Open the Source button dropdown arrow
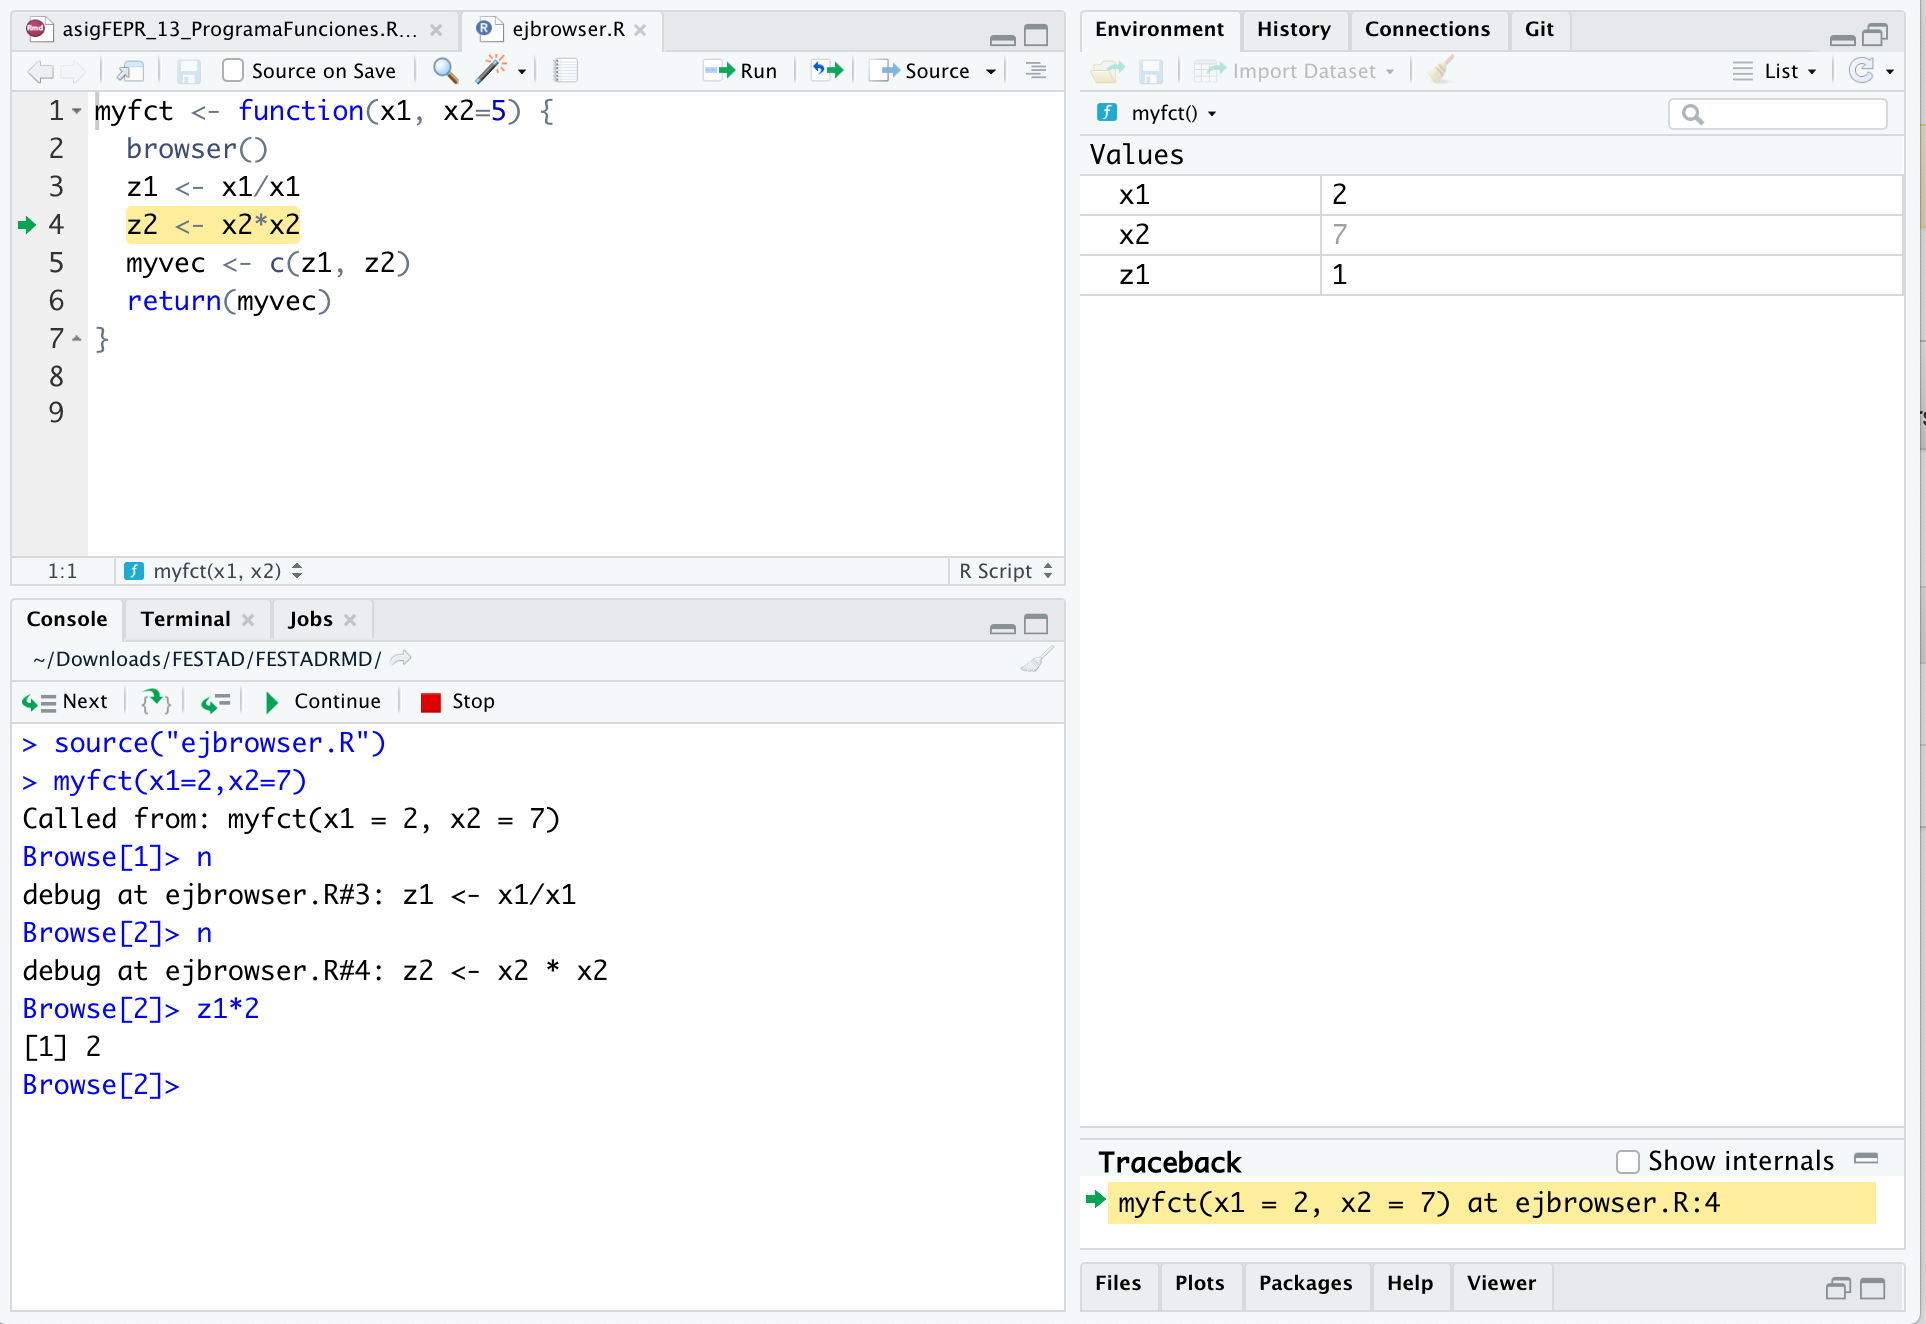This screenshot has width=1926, height=1324. point(991,71)
